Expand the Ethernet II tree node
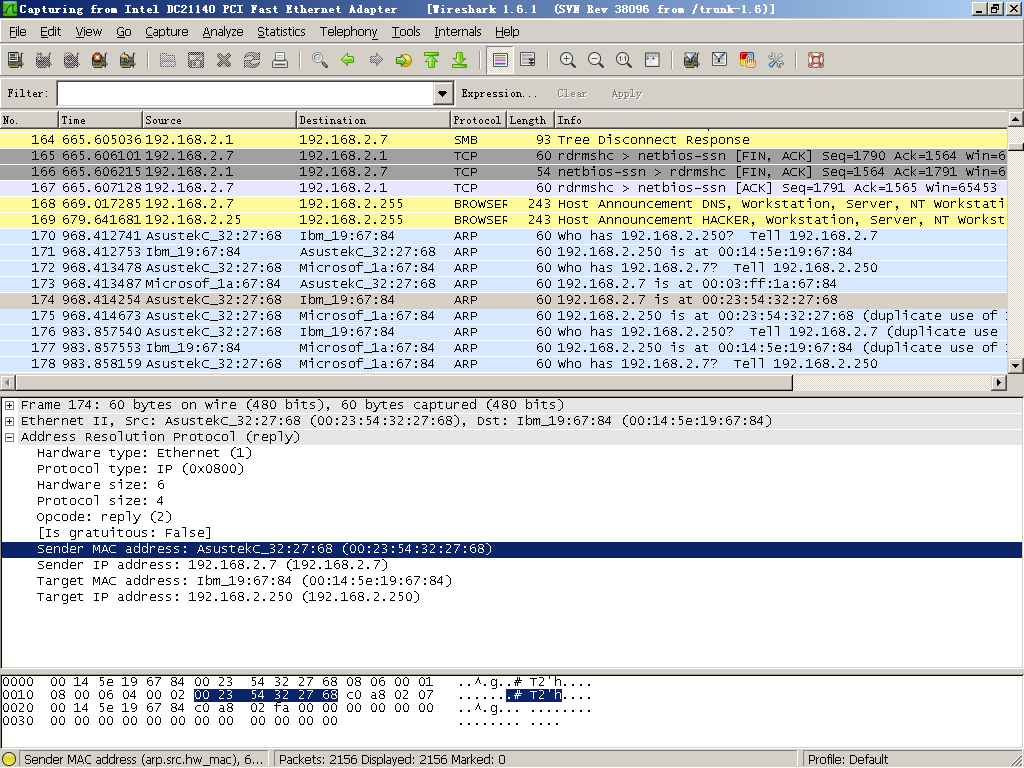The image size is (1024, 768). tap(10, 421)
